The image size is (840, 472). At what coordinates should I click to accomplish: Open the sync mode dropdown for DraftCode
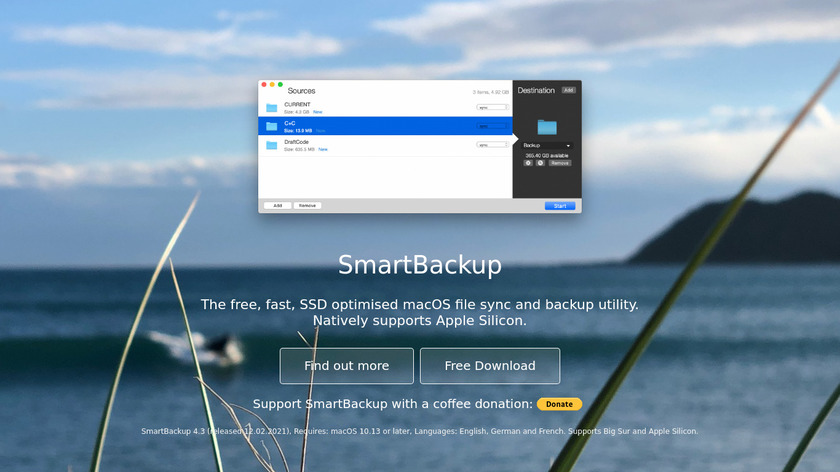492,145
